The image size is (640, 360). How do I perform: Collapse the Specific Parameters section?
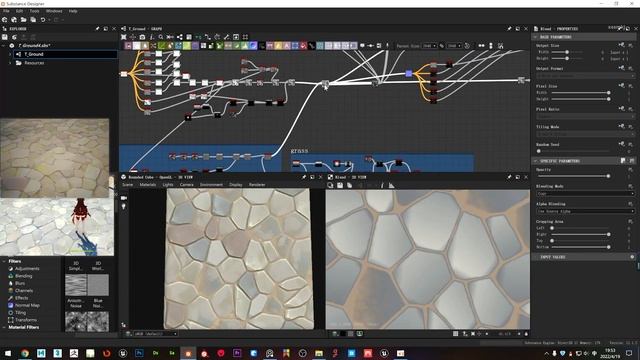tap(535, 161)
